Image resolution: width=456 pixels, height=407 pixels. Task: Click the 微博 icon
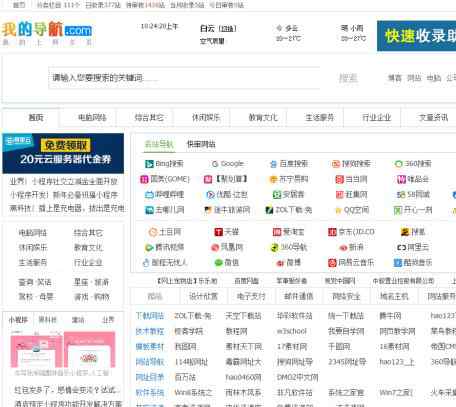pyautogui.click(x=280, y=263)
